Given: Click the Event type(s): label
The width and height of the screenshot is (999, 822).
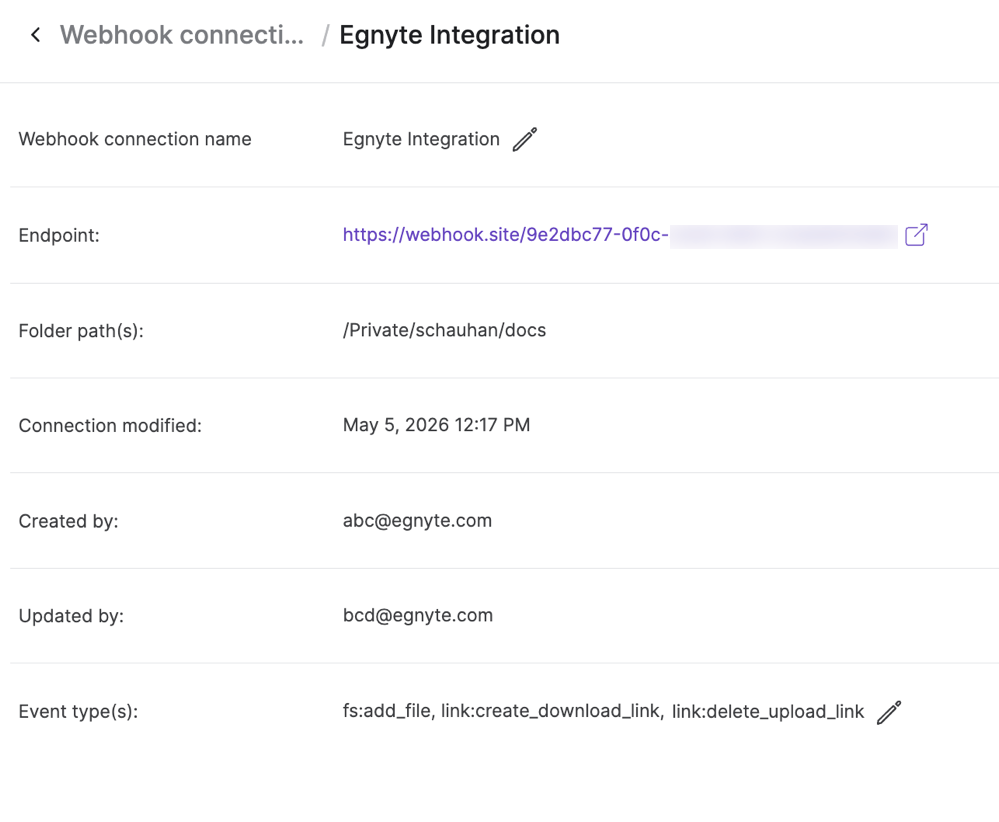Looking at the screenshot, I should point(78,712).
